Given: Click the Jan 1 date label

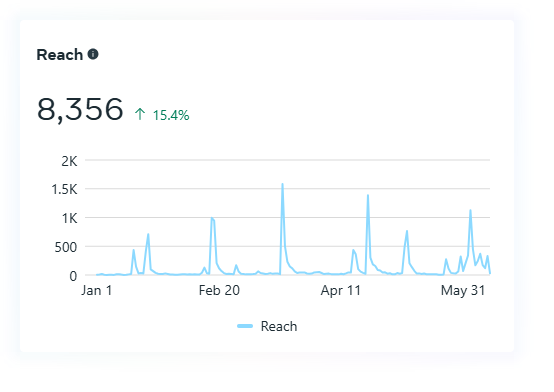Looking at the screenshot, I should click(96, 290).
